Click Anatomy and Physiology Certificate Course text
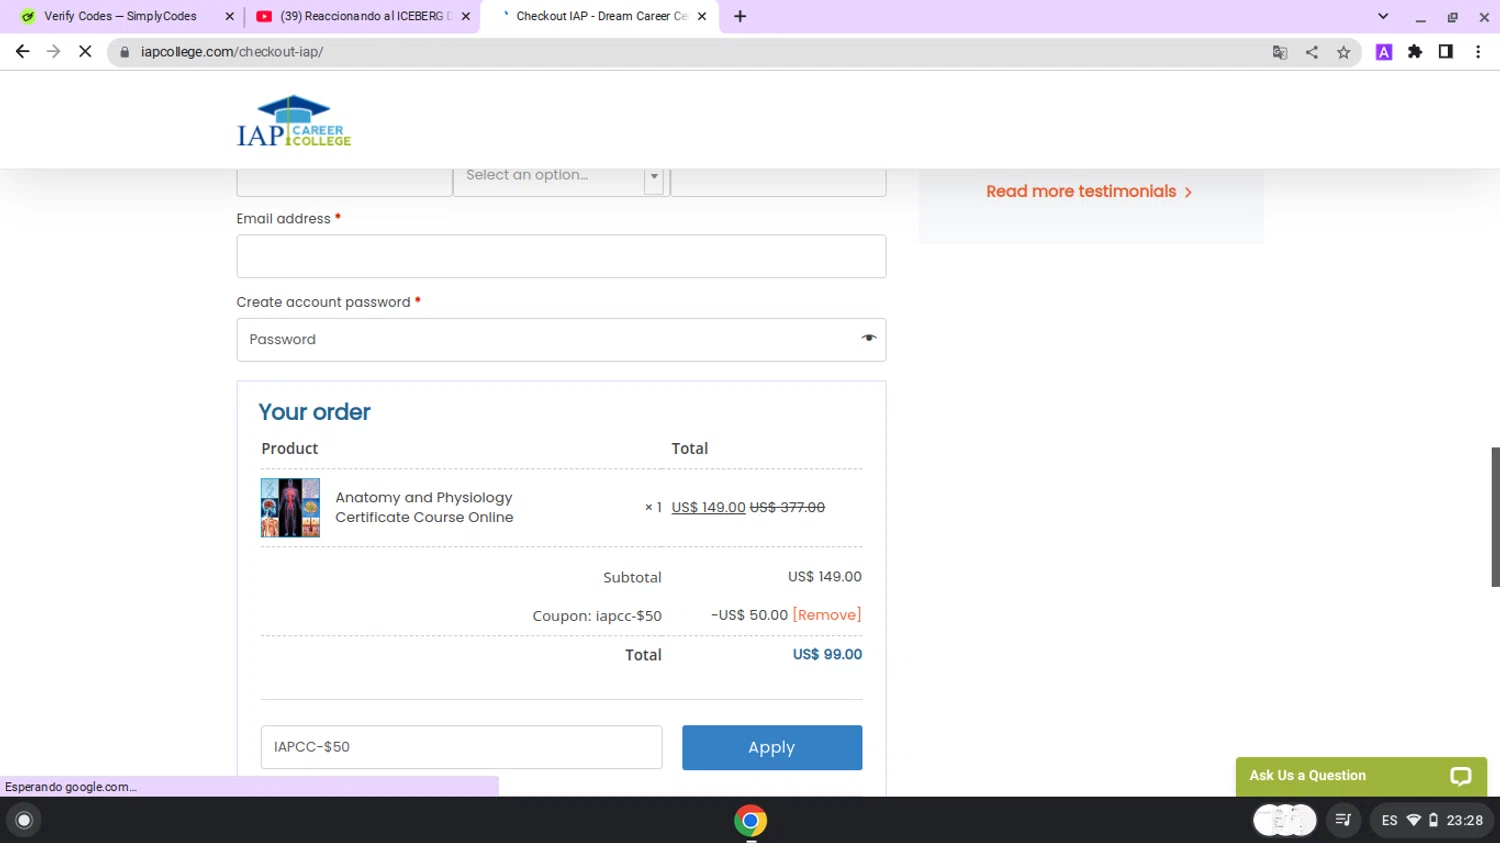The height and width of the screenshot is (843, 1500). (424, 507)
